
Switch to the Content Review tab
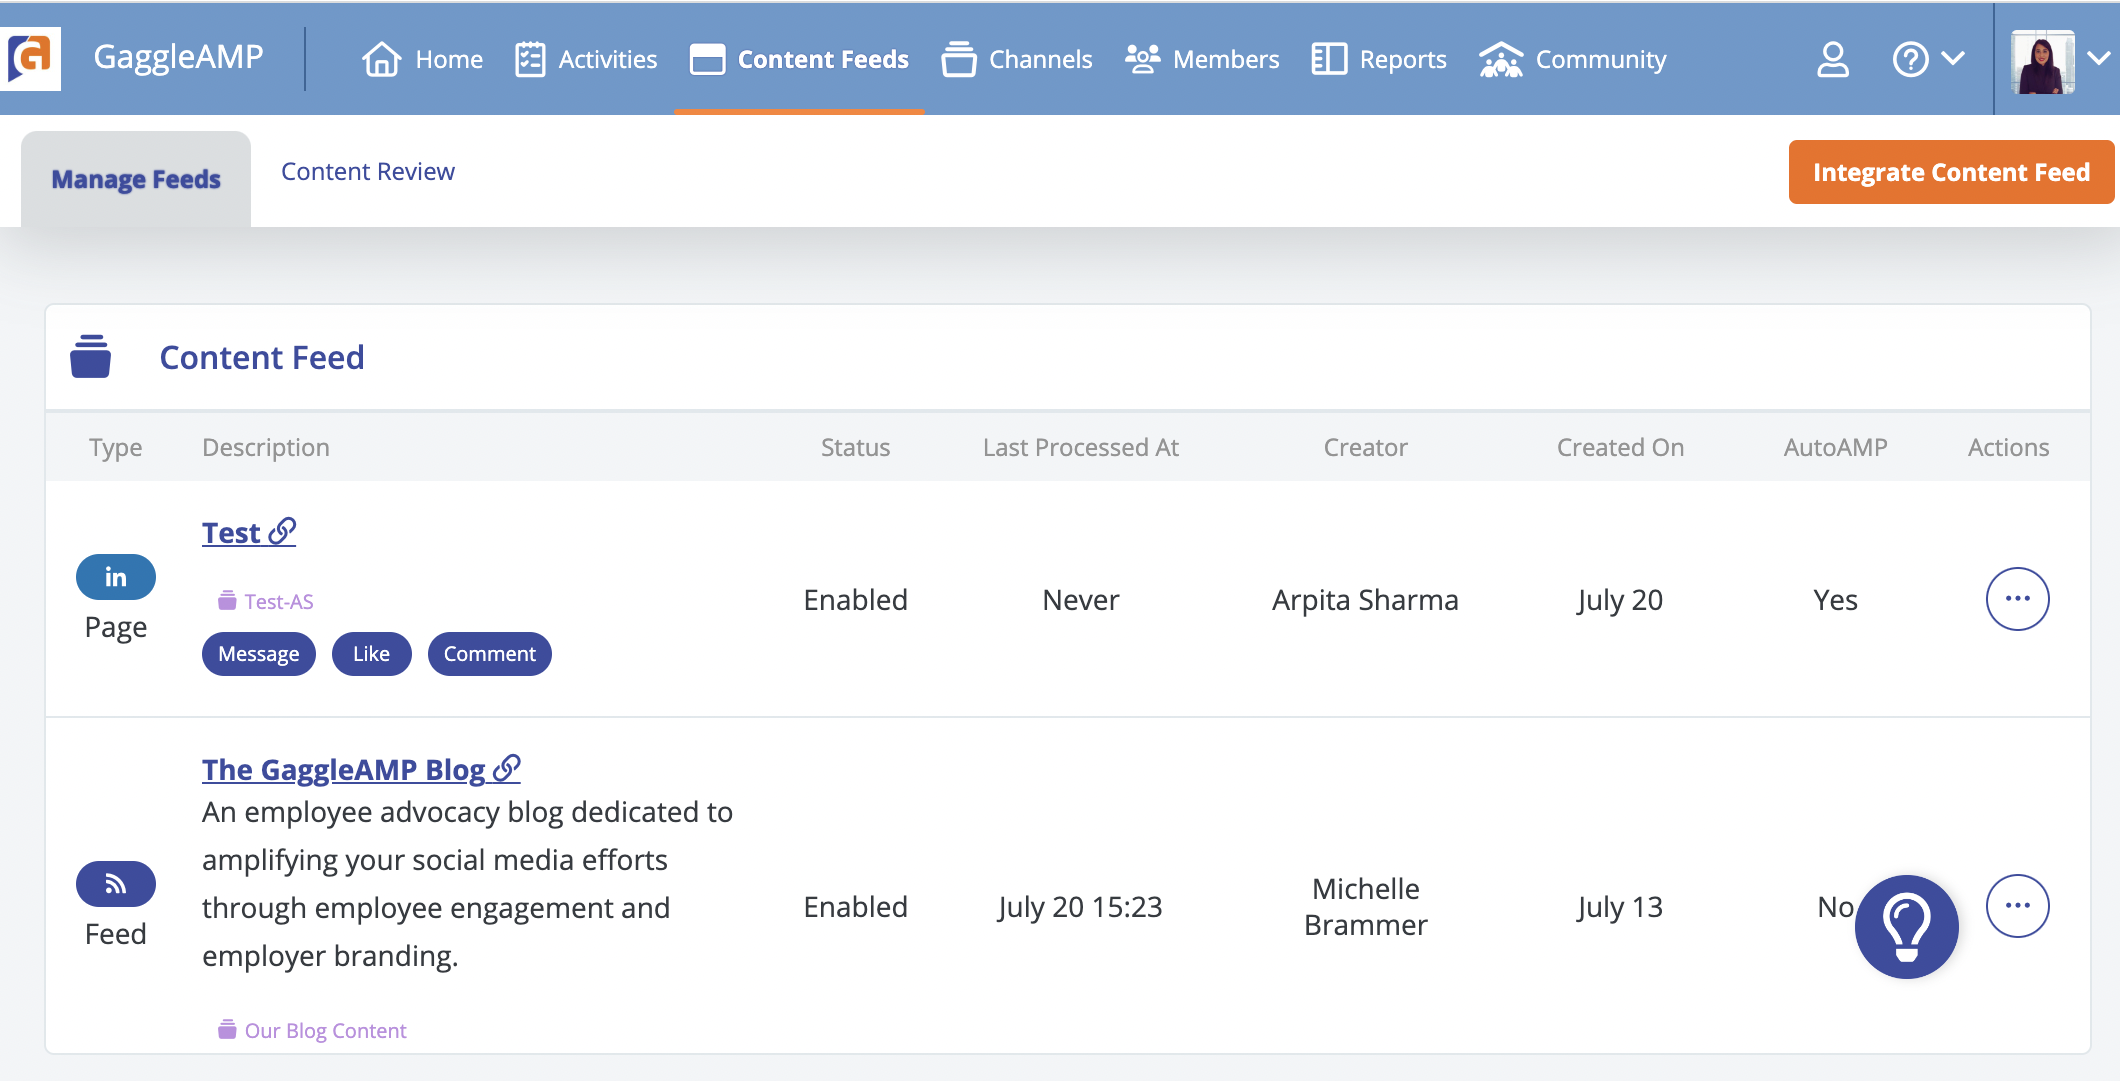[x=368, y=171]
